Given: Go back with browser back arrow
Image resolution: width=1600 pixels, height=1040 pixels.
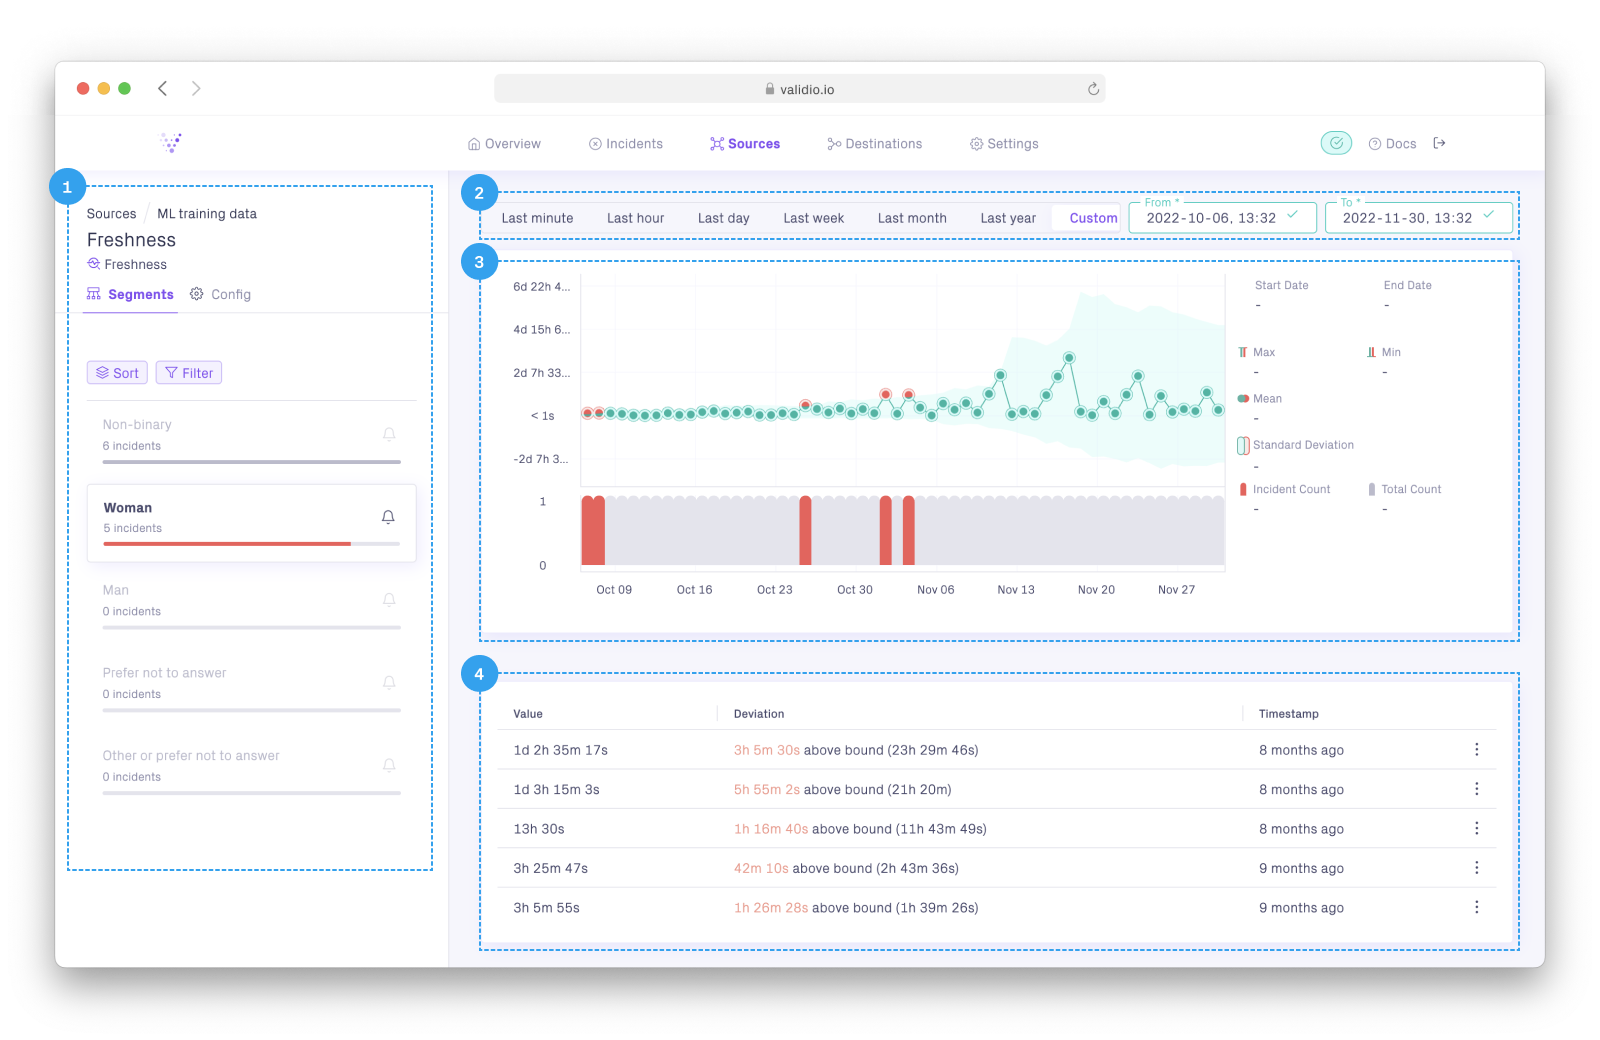Looking at the screenshot, I should coord(162,88).
